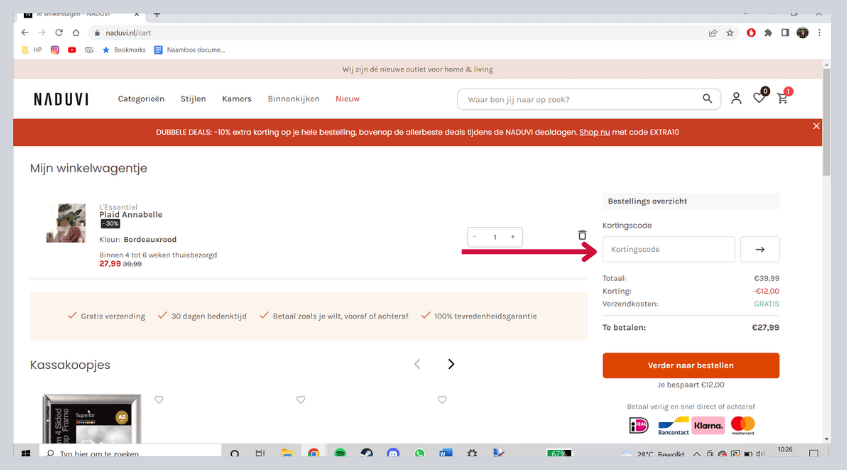
Task: Open the Plaid Annabelle product title
Action: click(x=131, y=214)
